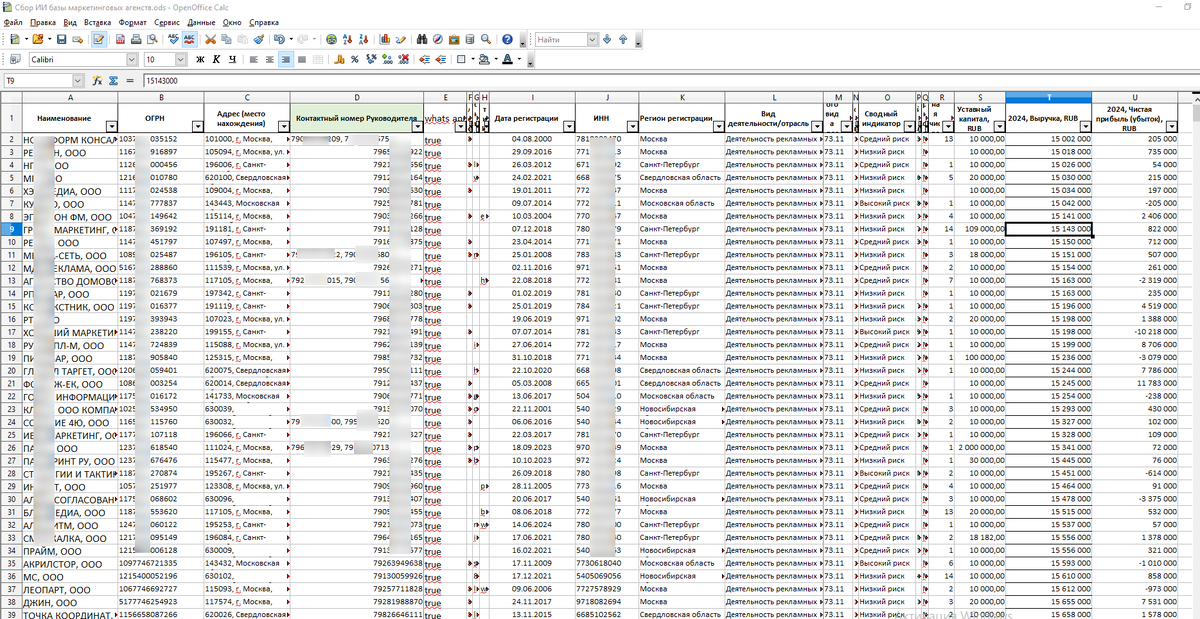Toggle Underline formatting (Ч)
This screenshot has width=1200, height=619.
[232, 59]
